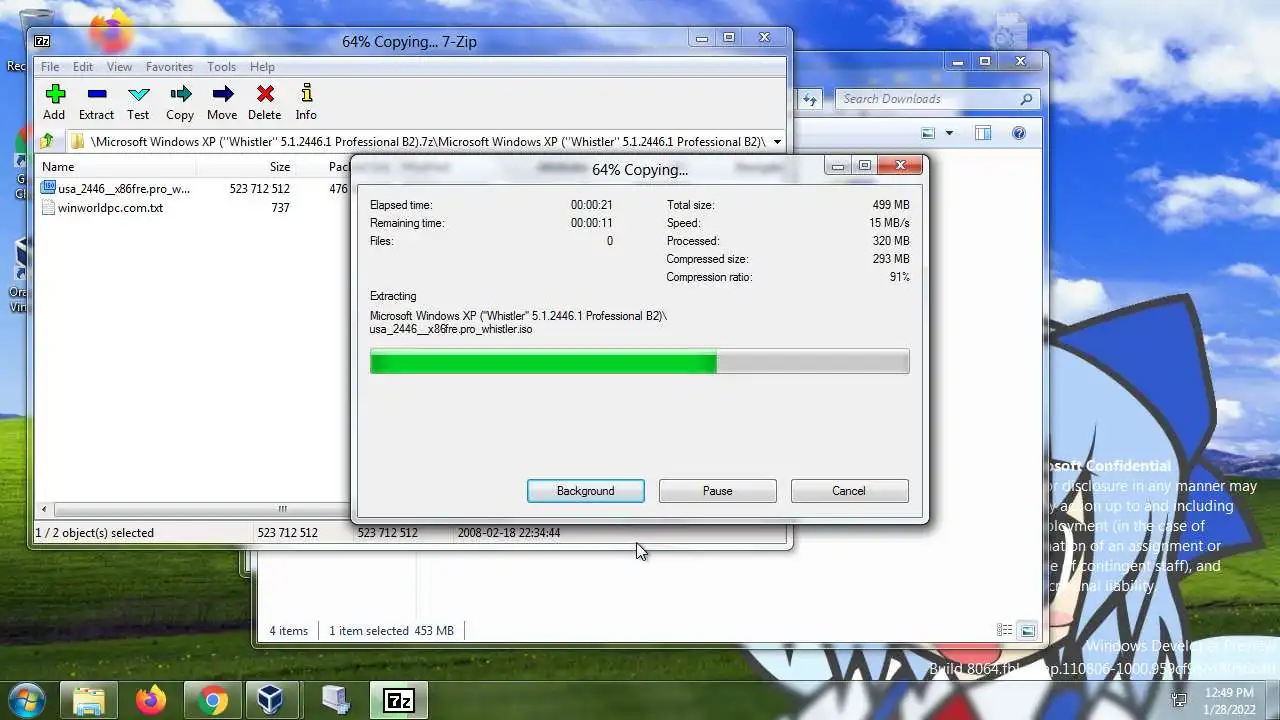Click the Move toolbar icon
Viewport: 1280px width, 720px height.
[222, 94]
